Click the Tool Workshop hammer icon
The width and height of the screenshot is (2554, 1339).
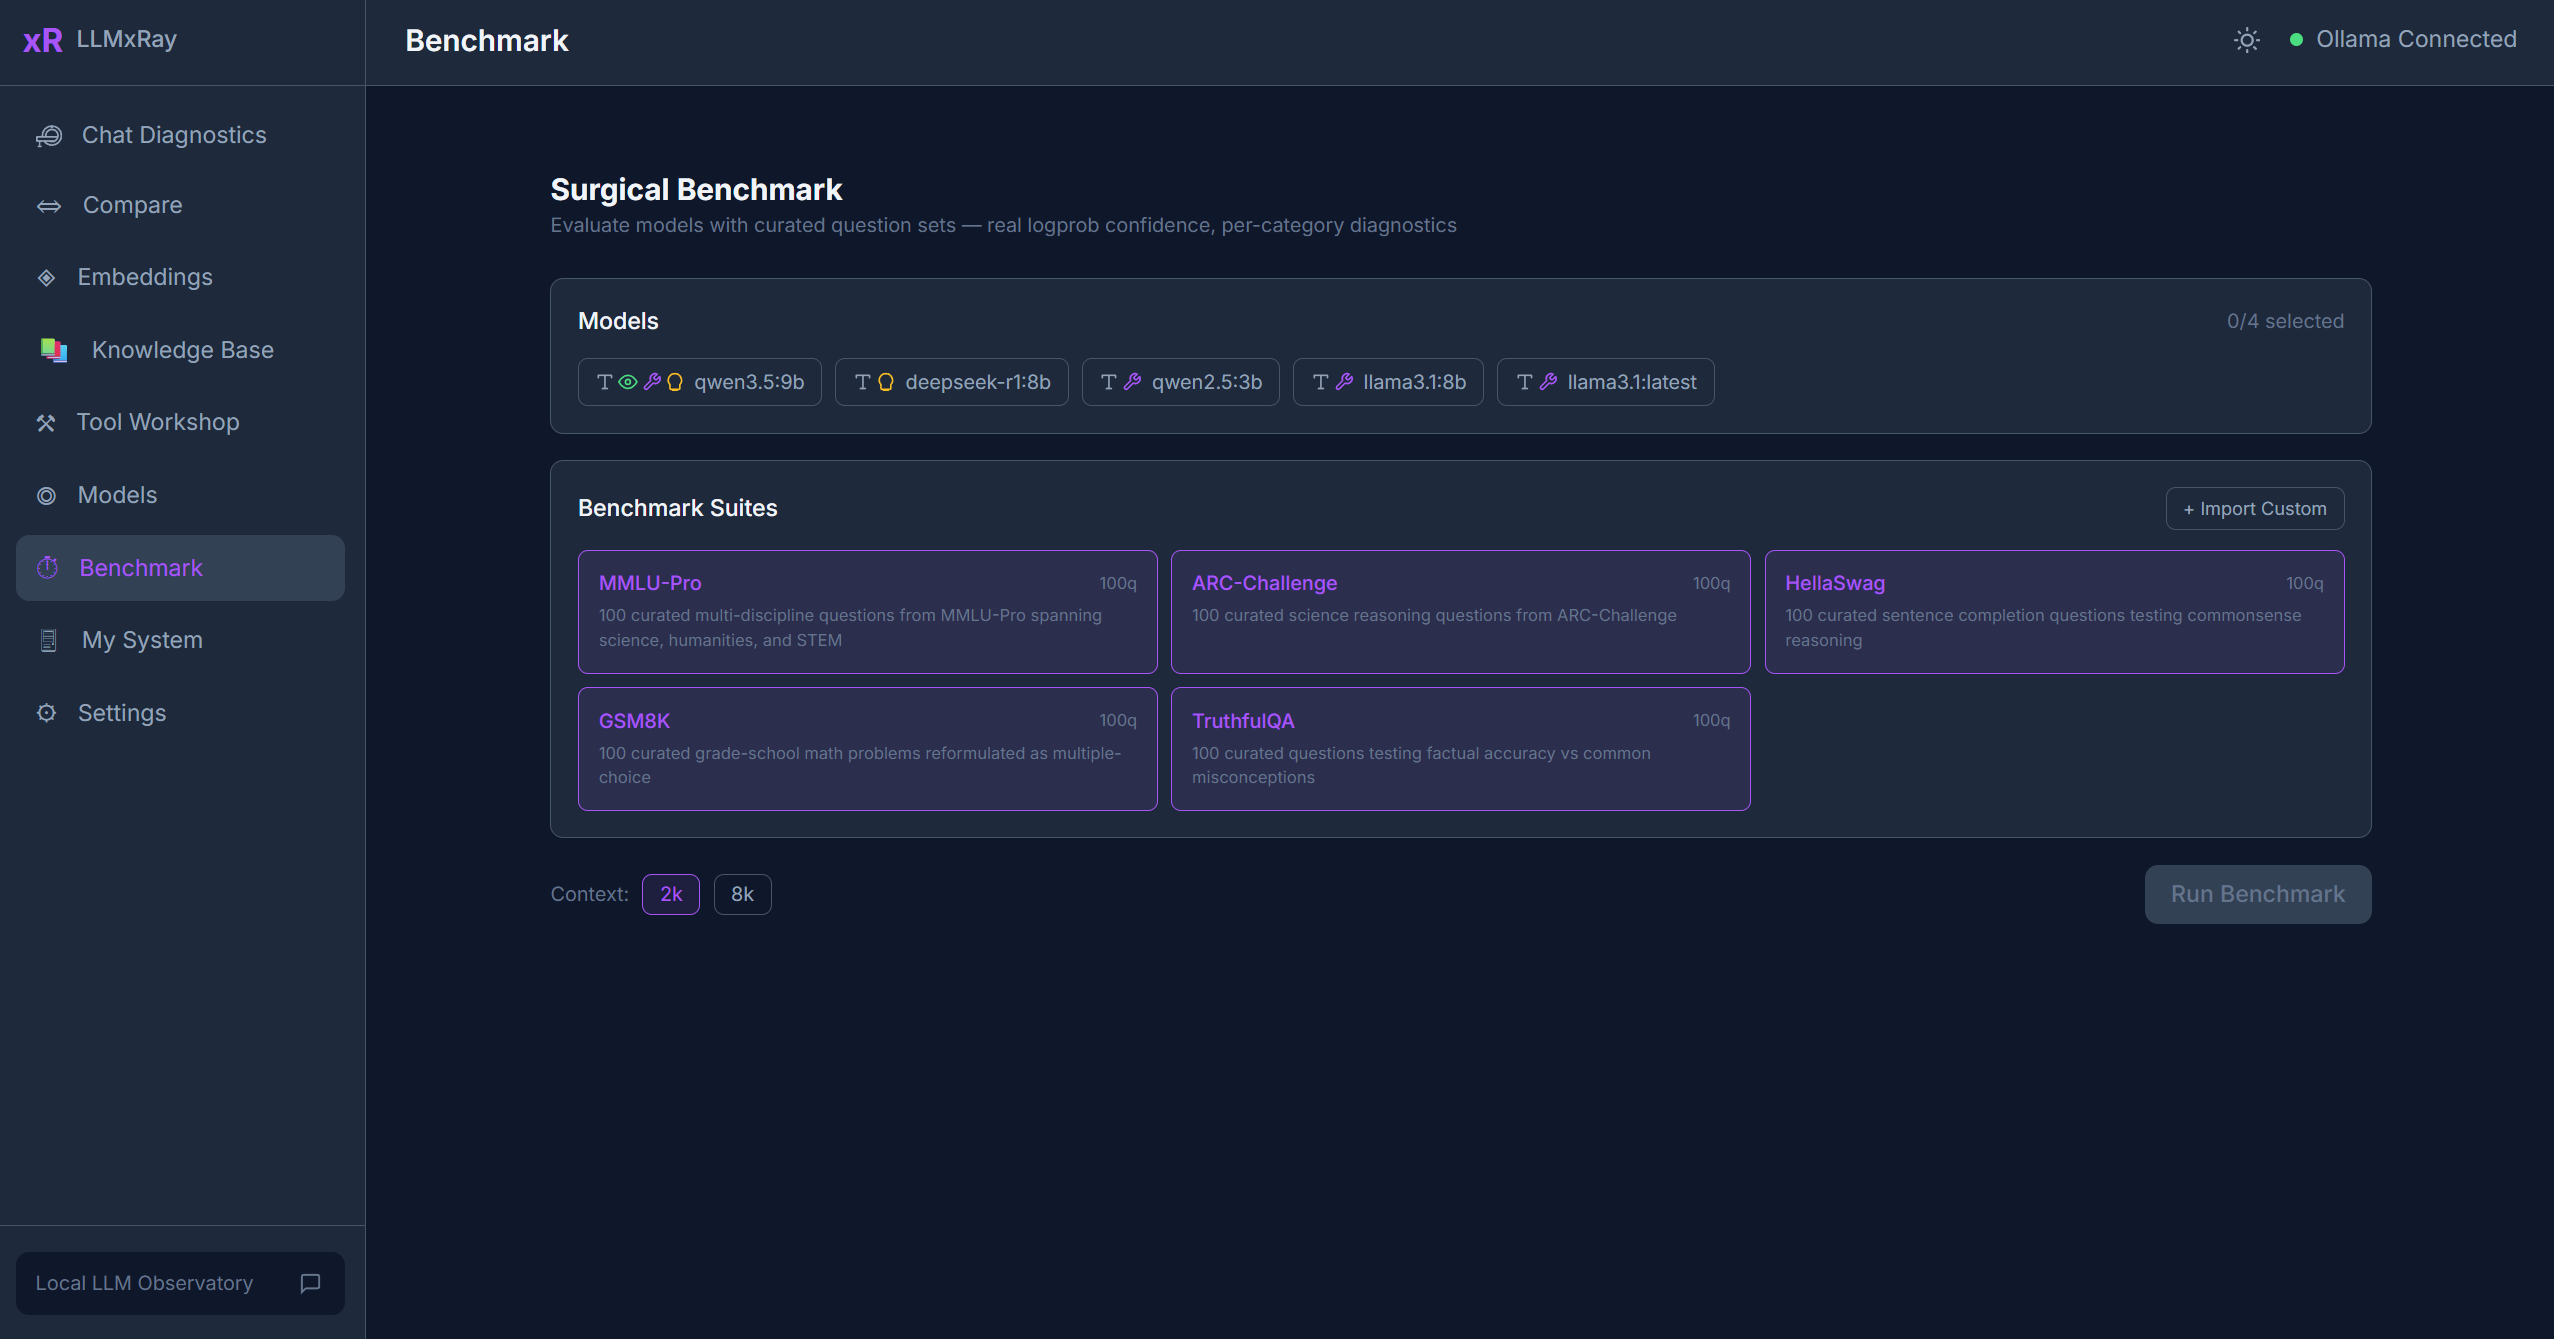click(x=46, y=423)
